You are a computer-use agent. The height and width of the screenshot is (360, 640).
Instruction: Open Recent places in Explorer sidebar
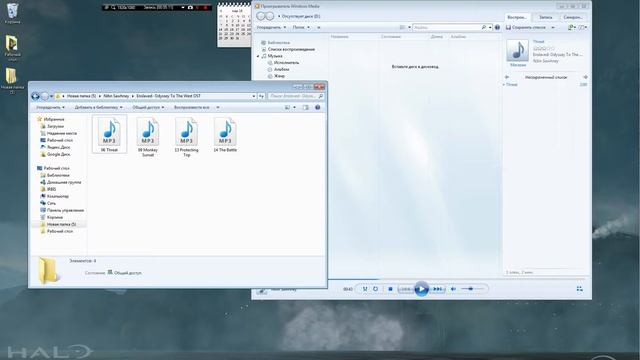58,133
